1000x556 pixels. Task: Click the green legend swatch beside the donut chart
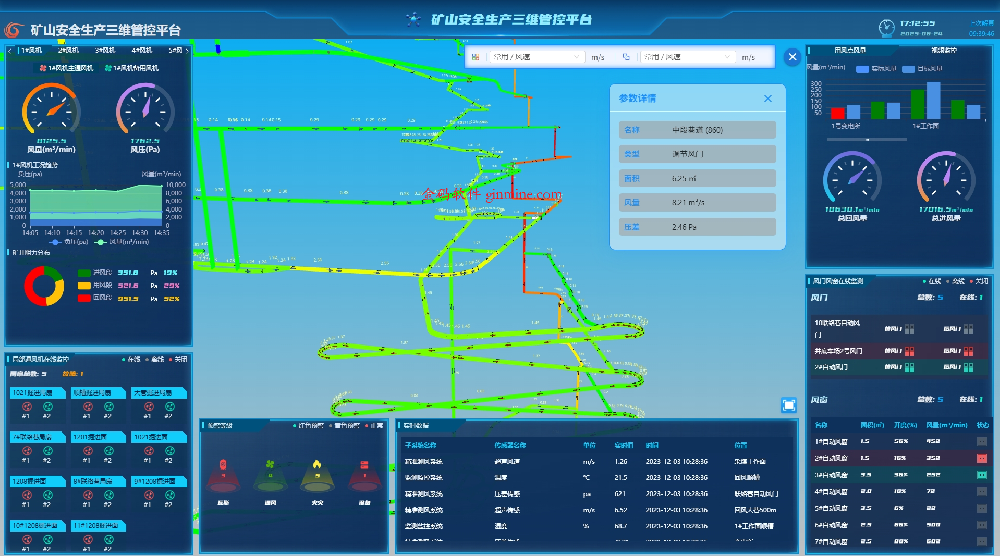84,272
